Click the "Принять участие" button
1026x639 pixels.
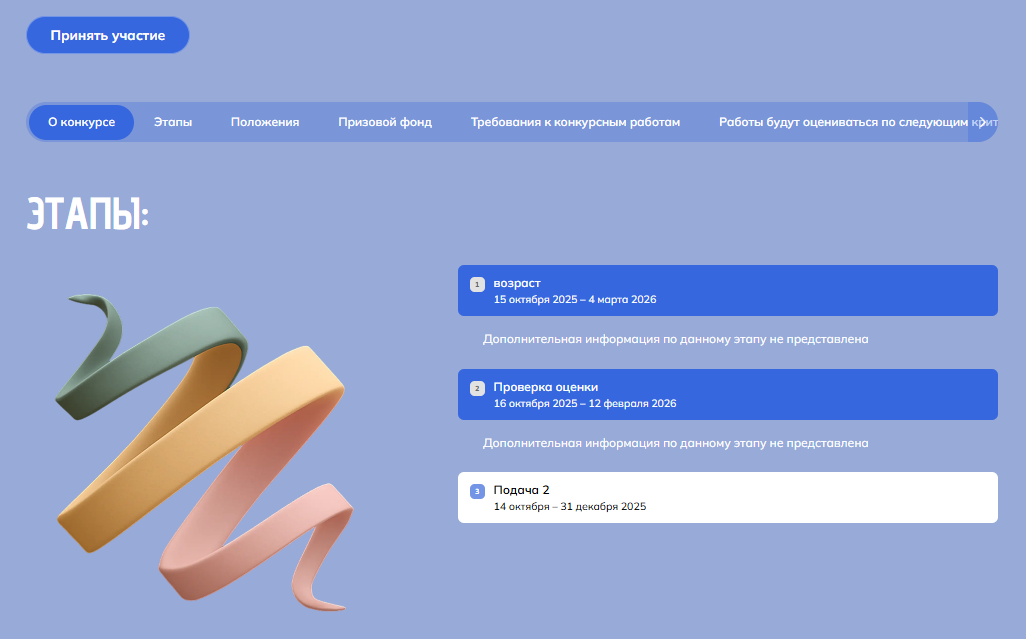coord(108,35)
